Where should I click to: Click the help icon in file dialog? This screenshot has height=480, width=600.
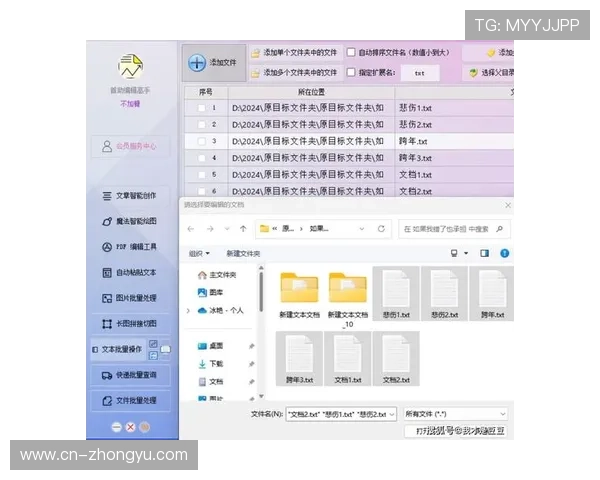(x=506, y=254)
